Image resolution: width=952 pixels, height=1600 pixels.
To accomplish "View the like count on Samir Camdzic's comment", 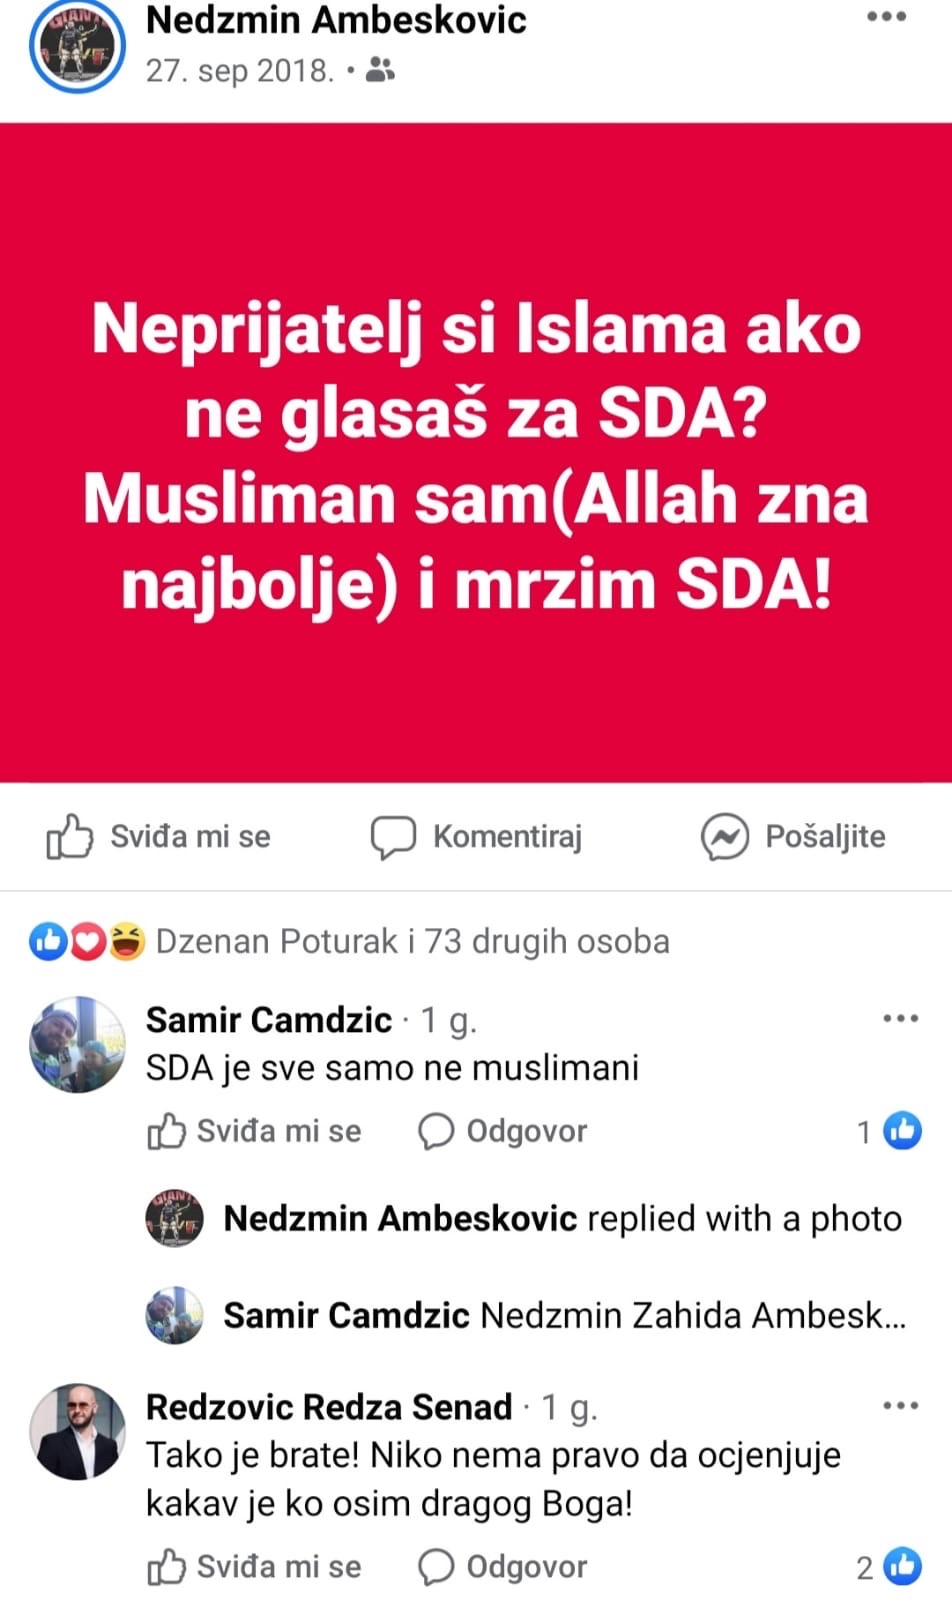I will click(889, 1131).
